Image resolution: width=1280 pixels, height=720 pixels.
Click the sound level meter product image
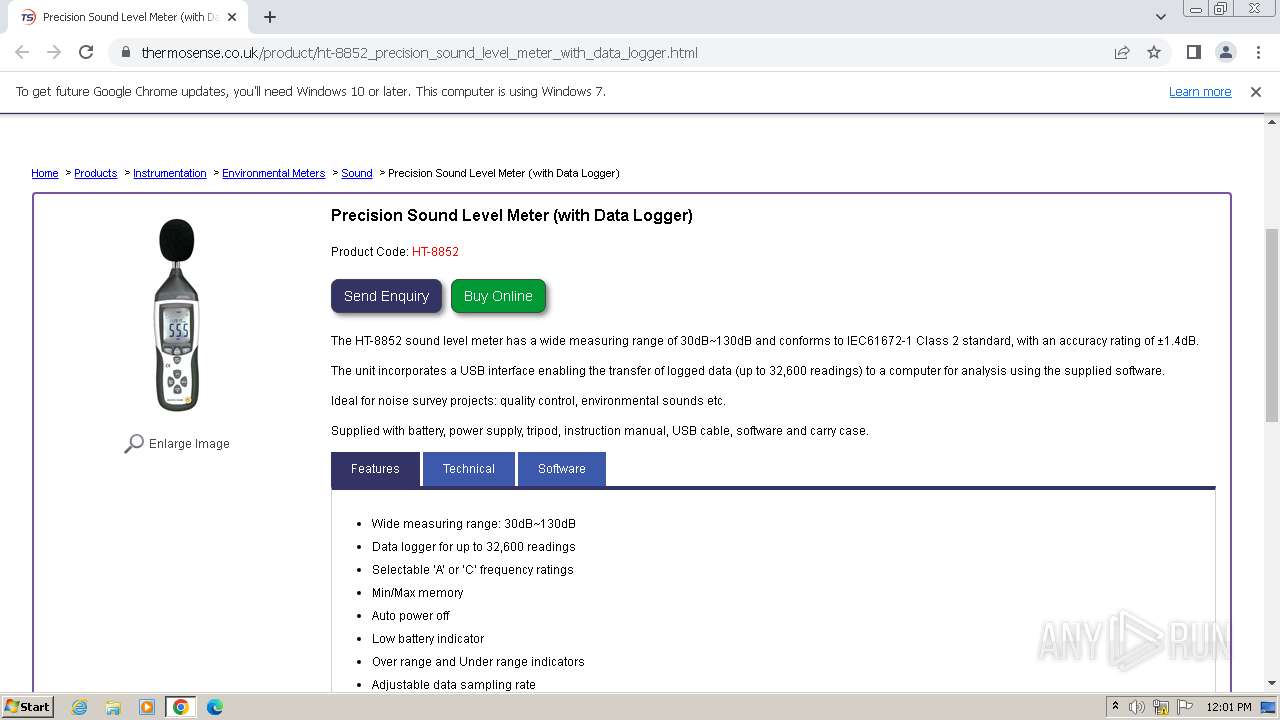point(177,314)
